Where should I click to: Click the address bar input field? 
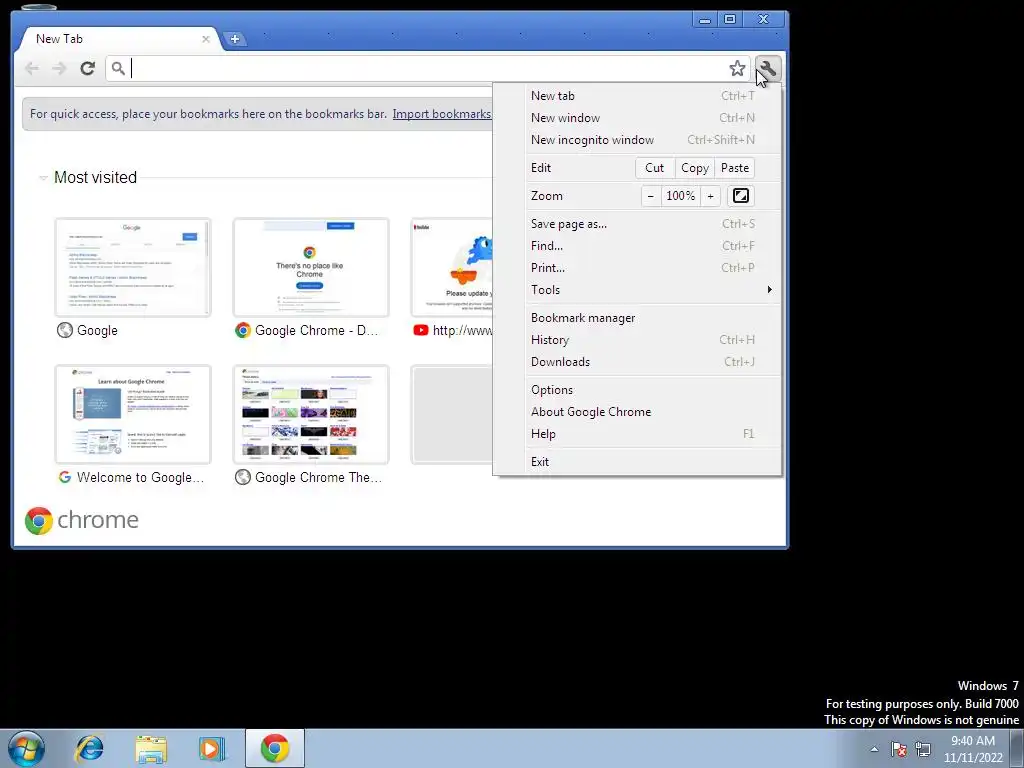pyautogui.click(x=428, y=69)
